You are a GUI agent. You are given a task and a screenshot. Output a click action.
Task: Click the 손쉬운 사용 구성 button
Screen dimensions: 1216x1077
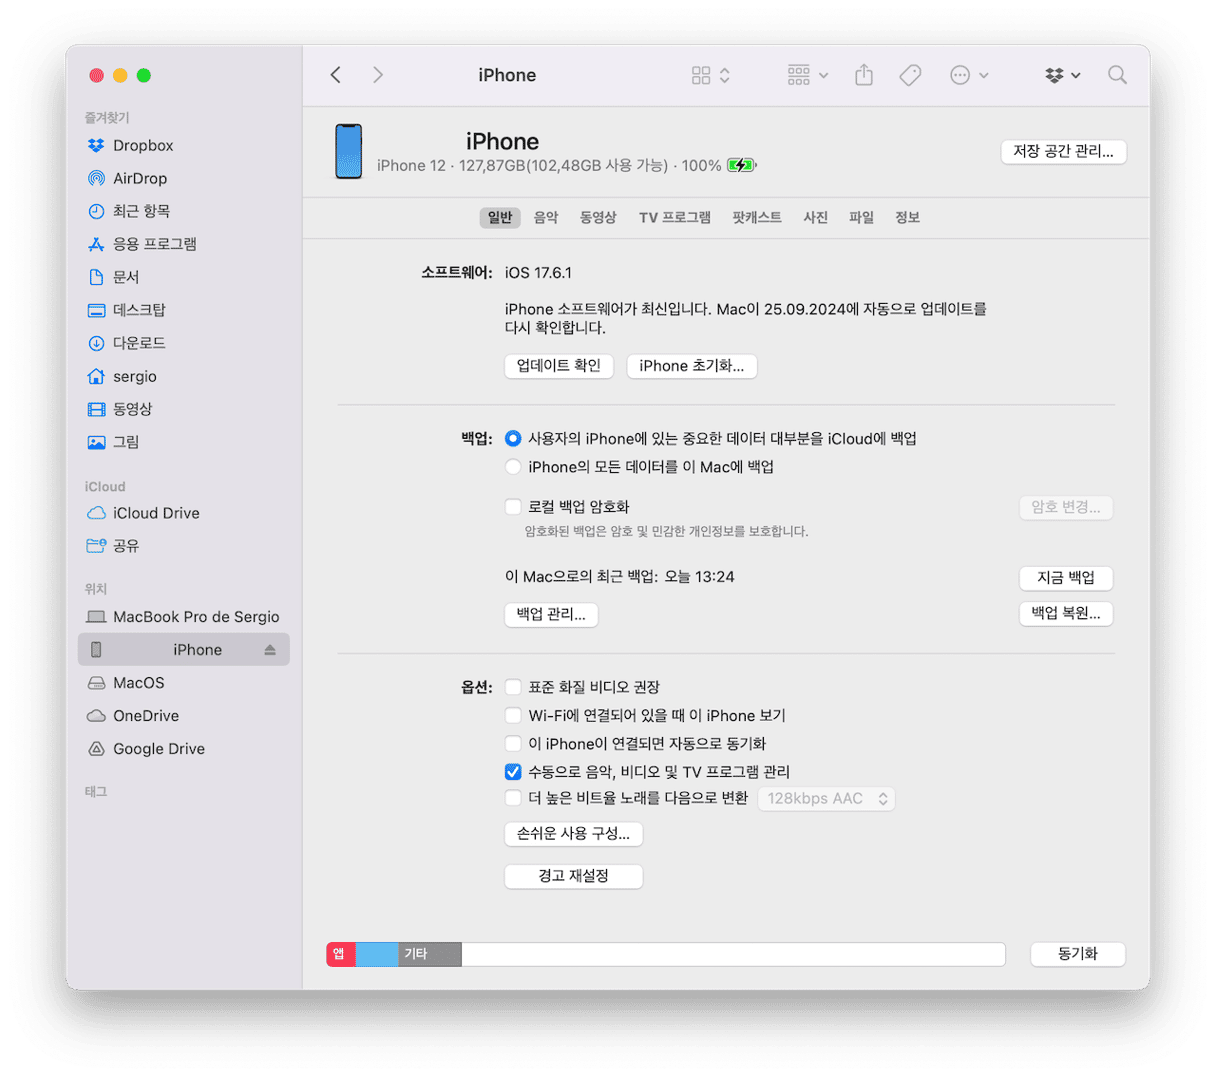click(x=574, y=834)
